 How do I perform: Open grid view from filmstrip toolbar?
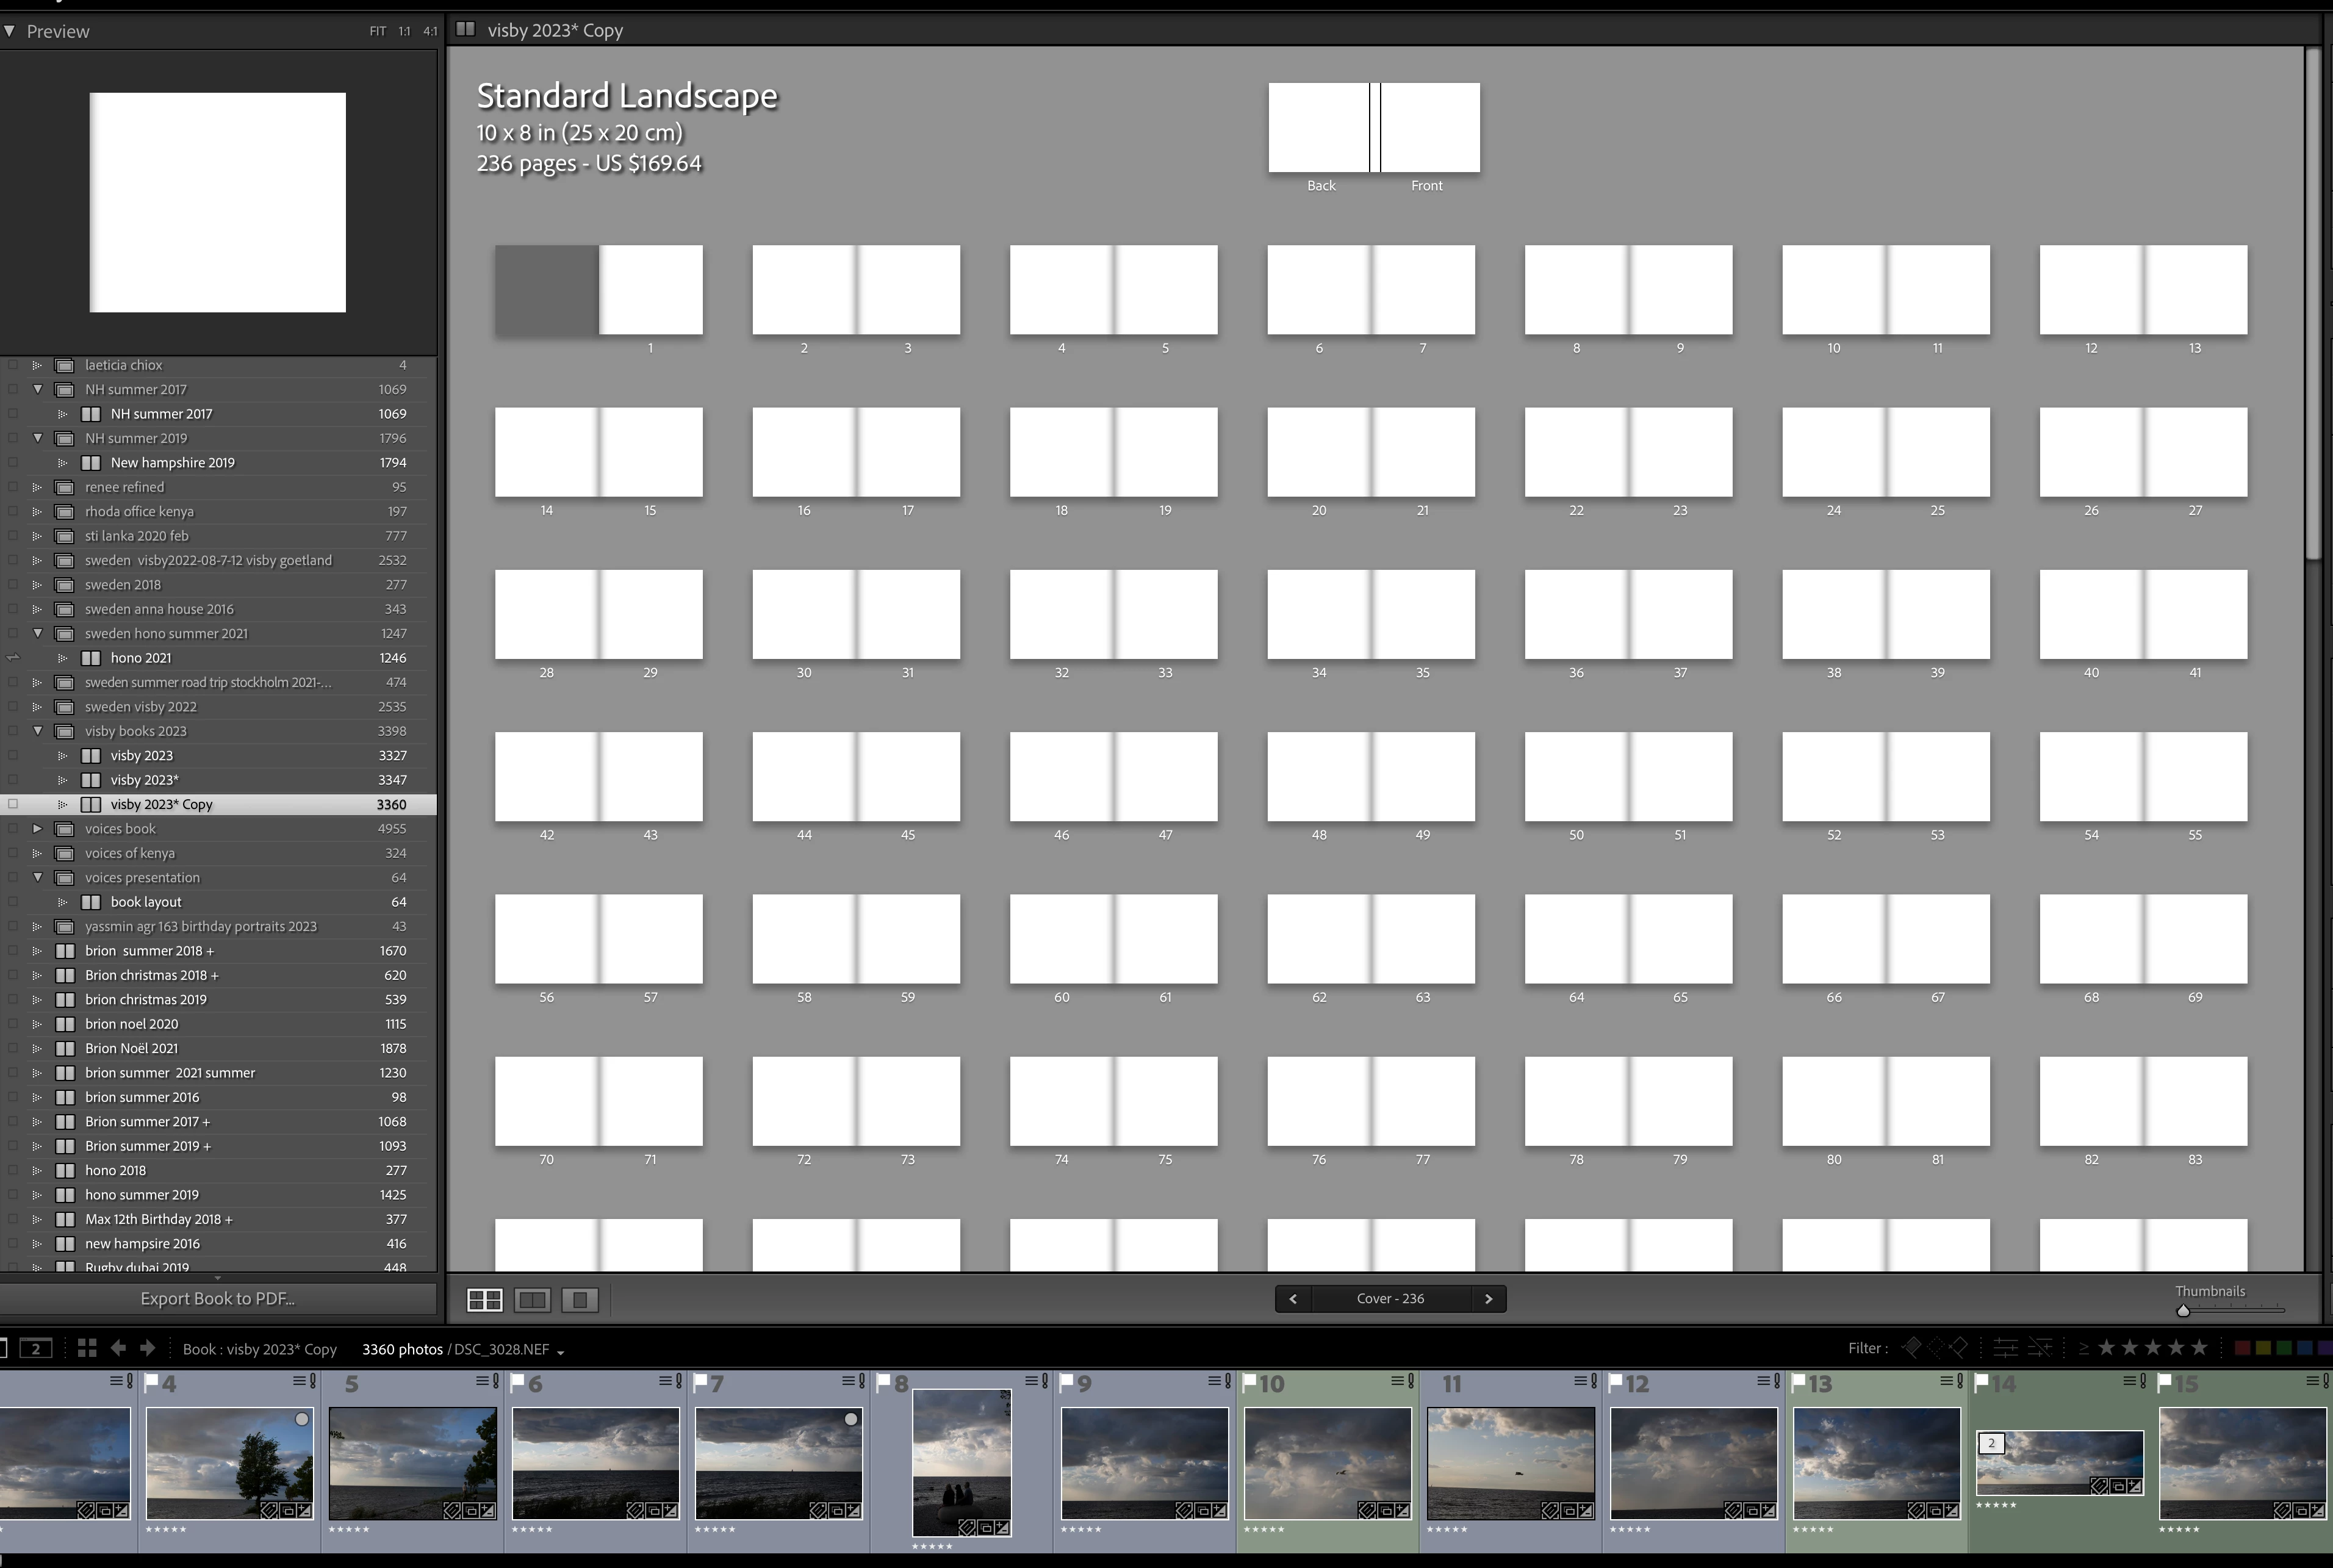87,1348
